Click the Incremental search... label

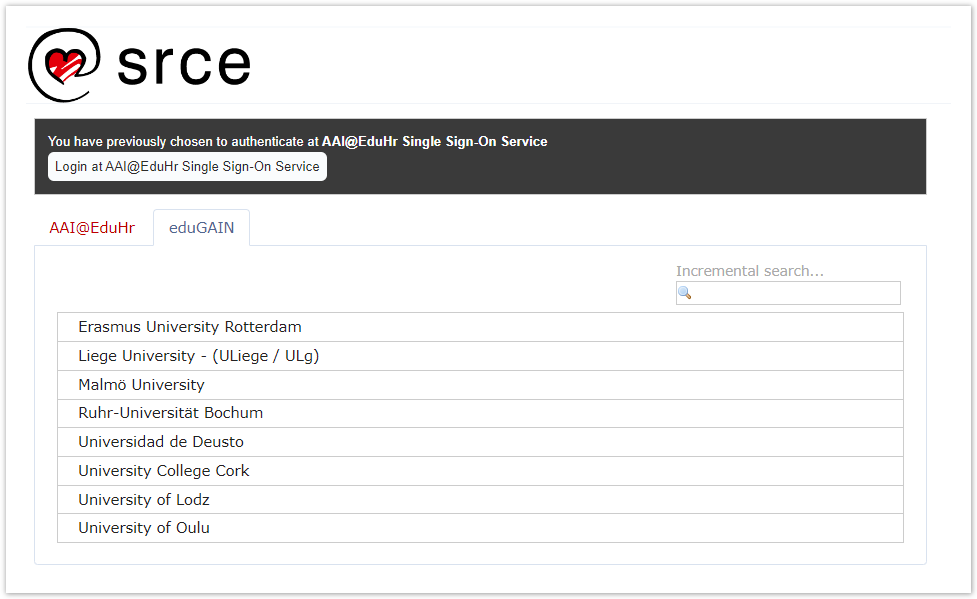(x=749, y=271)
